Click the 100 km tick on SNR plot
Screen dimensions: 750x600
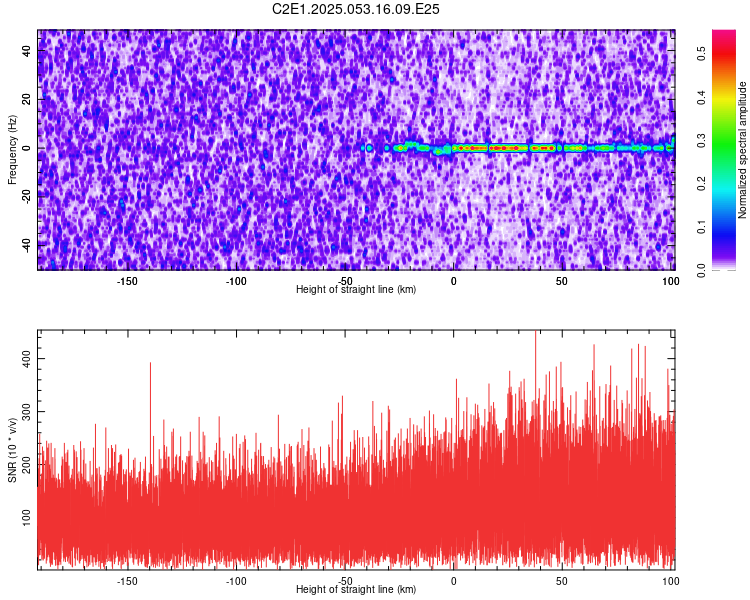coord(671,581)
